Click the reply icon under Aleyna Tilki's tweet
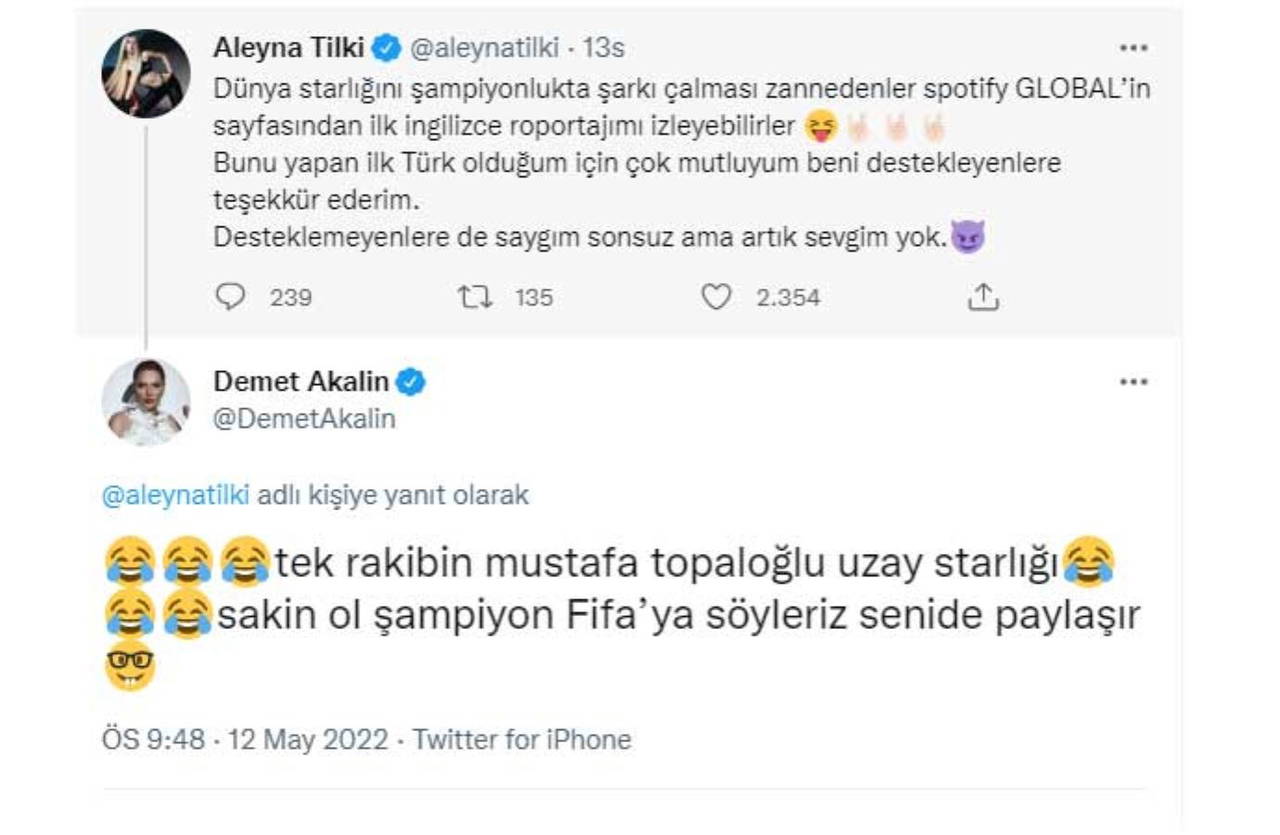Screen dimensions: 1280x835 231,297
